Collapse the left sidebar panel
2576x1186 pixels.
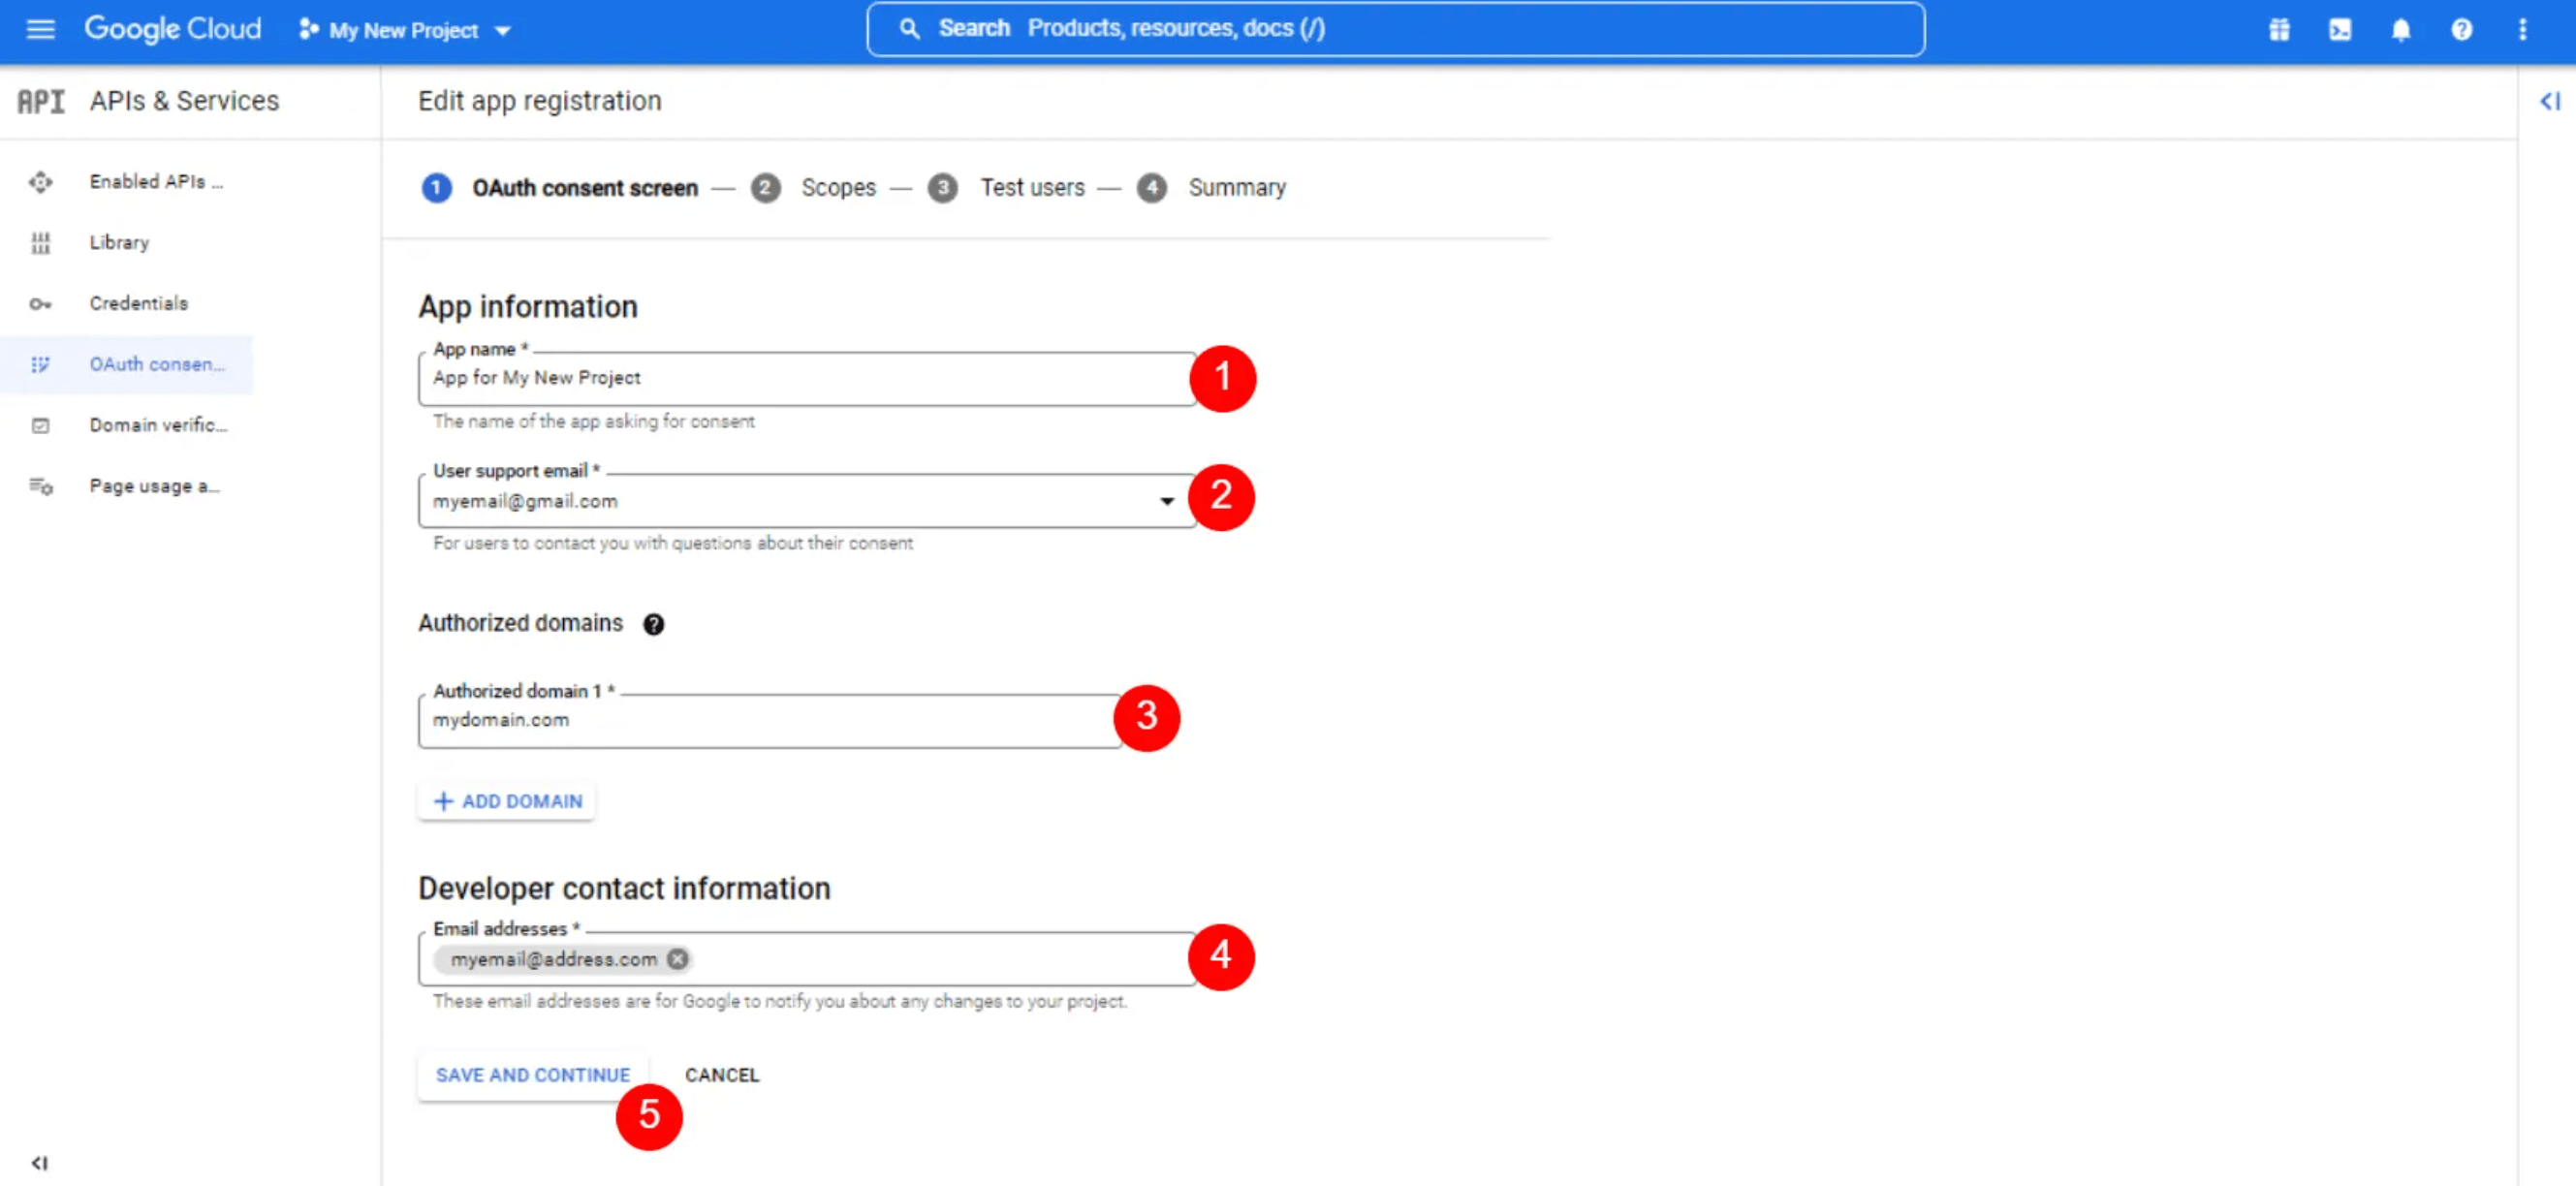point(39,1163)
